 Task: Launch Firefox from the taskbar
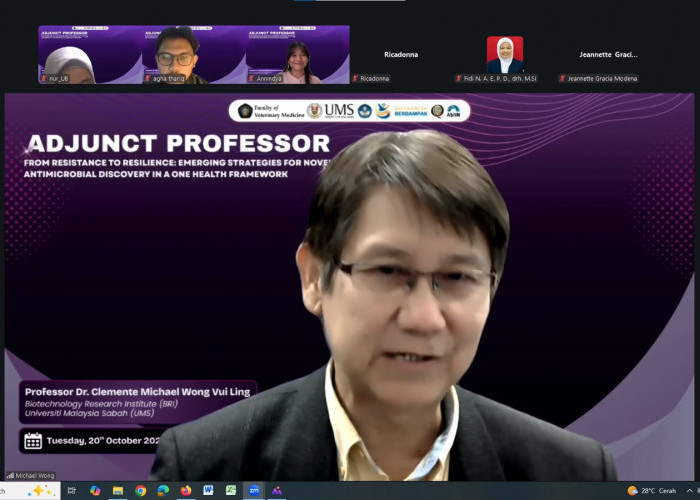coord(186,491)
